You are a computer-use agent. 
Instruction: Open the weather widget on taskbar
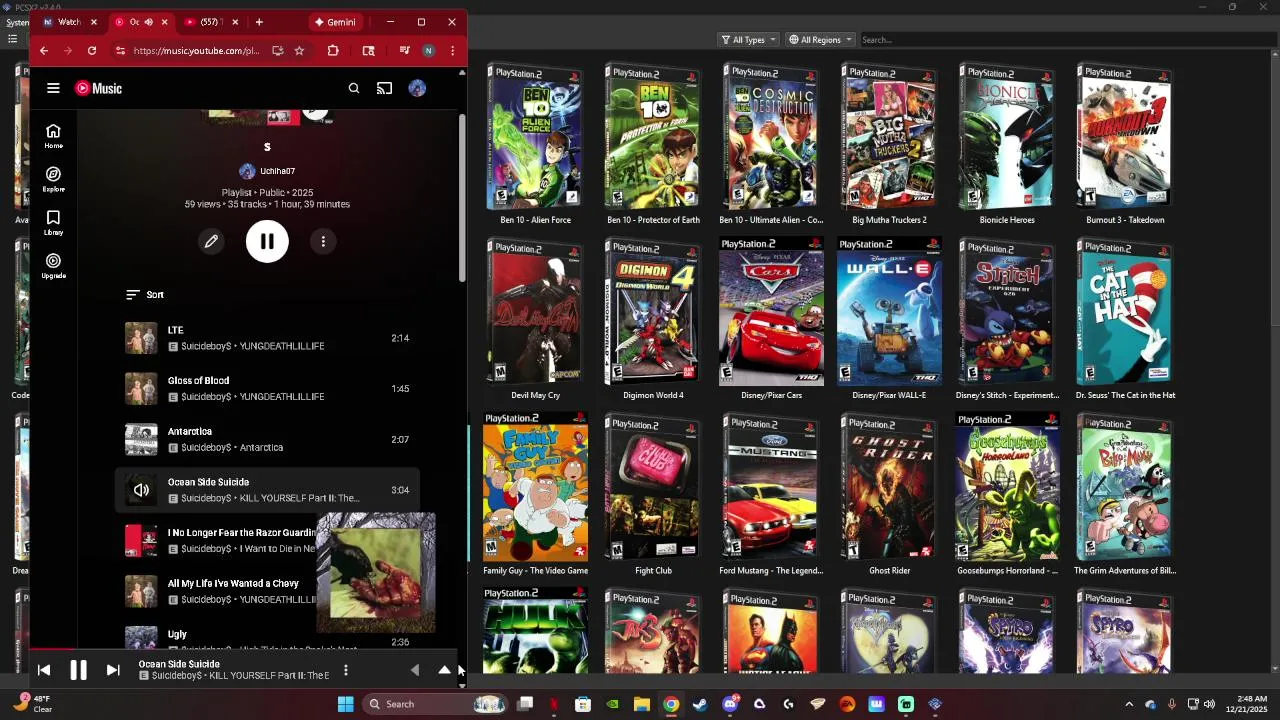[x=33, y=704]
